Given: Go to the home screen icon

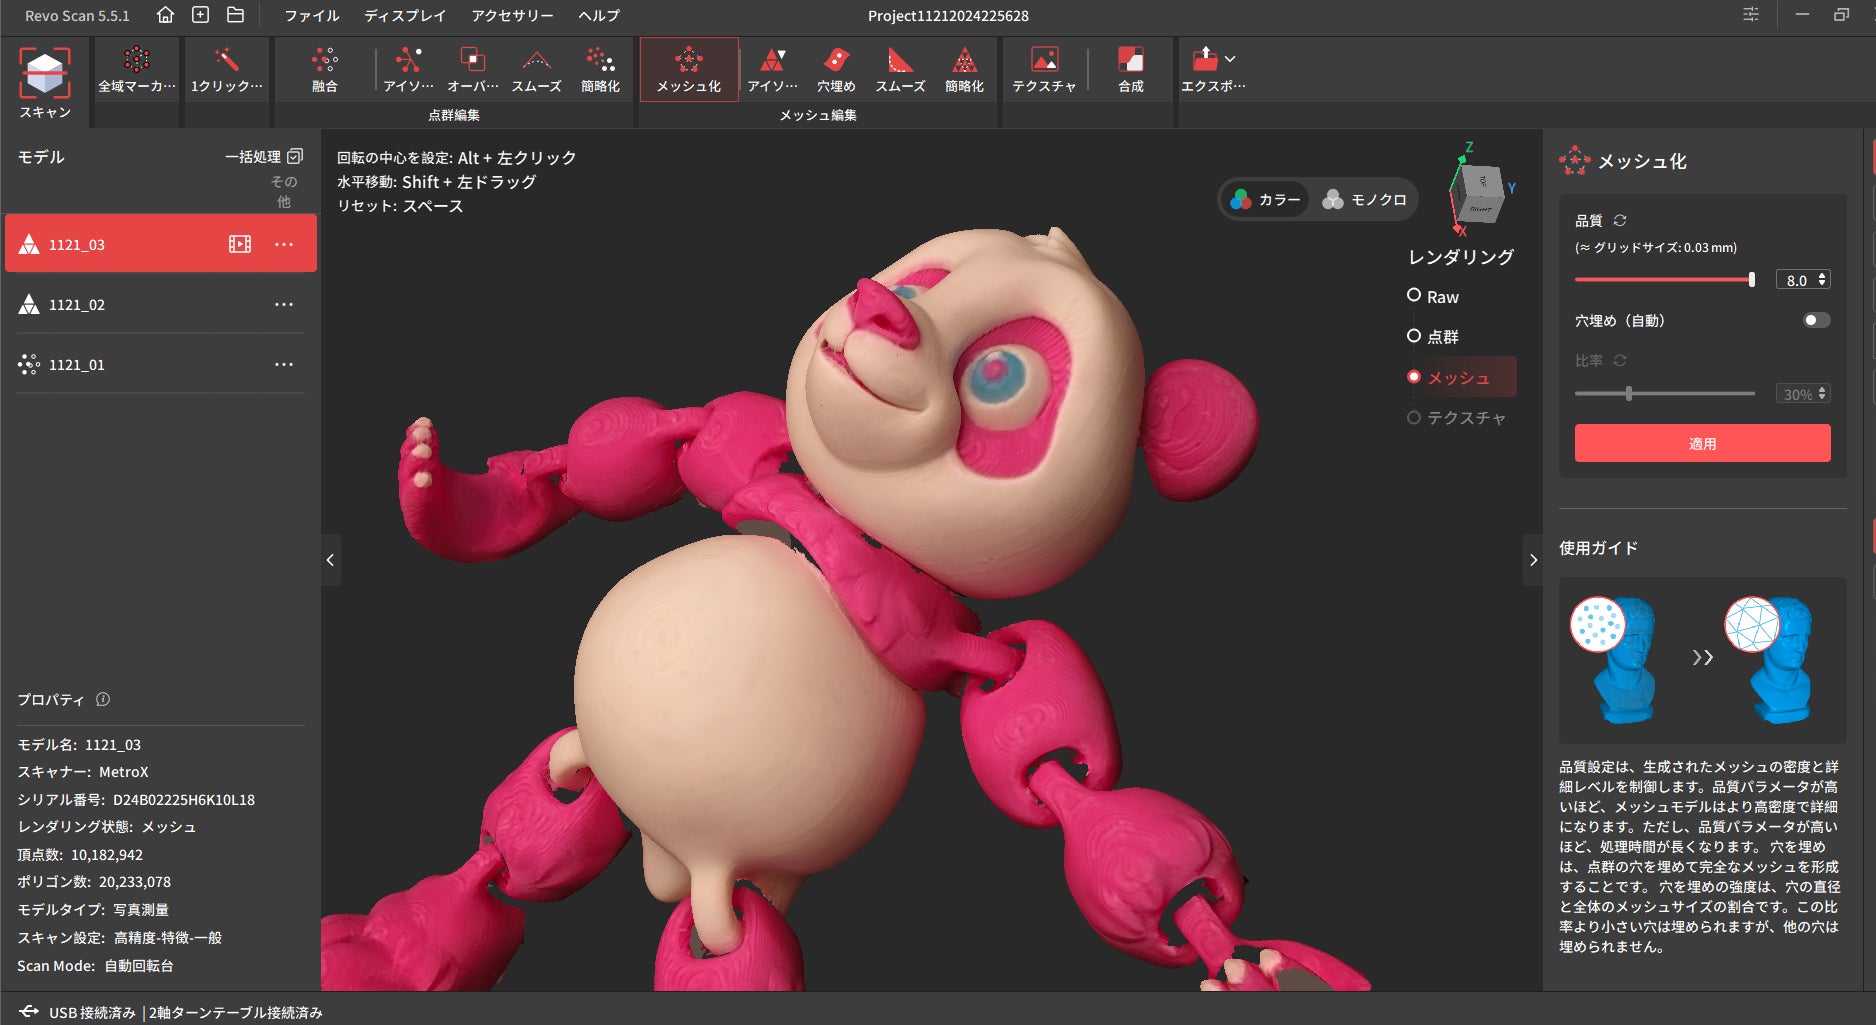Looking at the screenshot, I should point(166,15).
